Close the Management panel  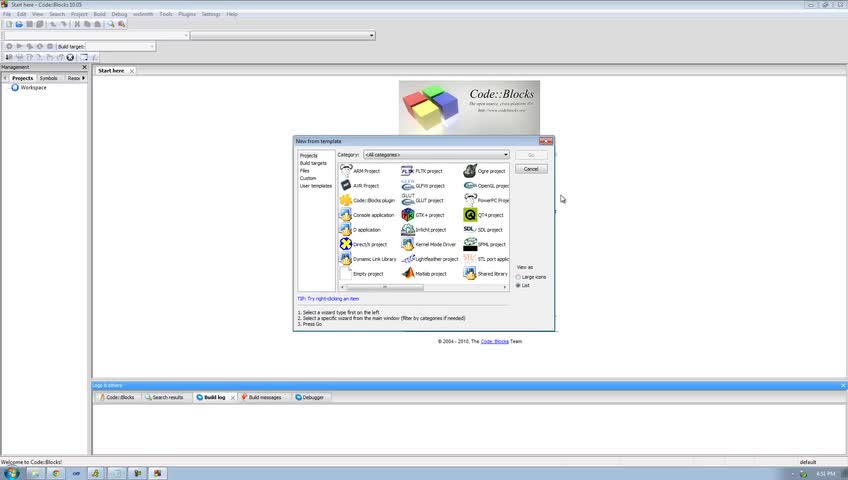(x=84, y=67)
